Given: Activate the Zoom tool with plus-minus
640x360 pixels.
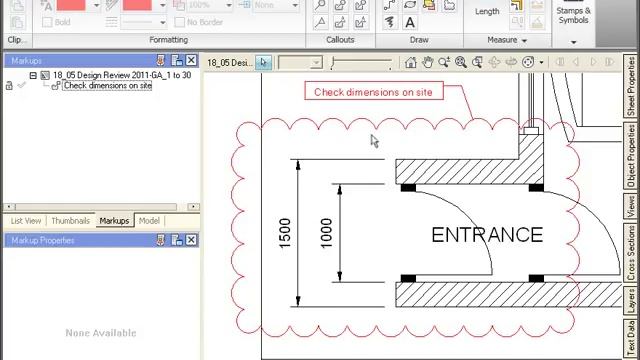Looking at the screenshot, I should (x=444, y=62).
